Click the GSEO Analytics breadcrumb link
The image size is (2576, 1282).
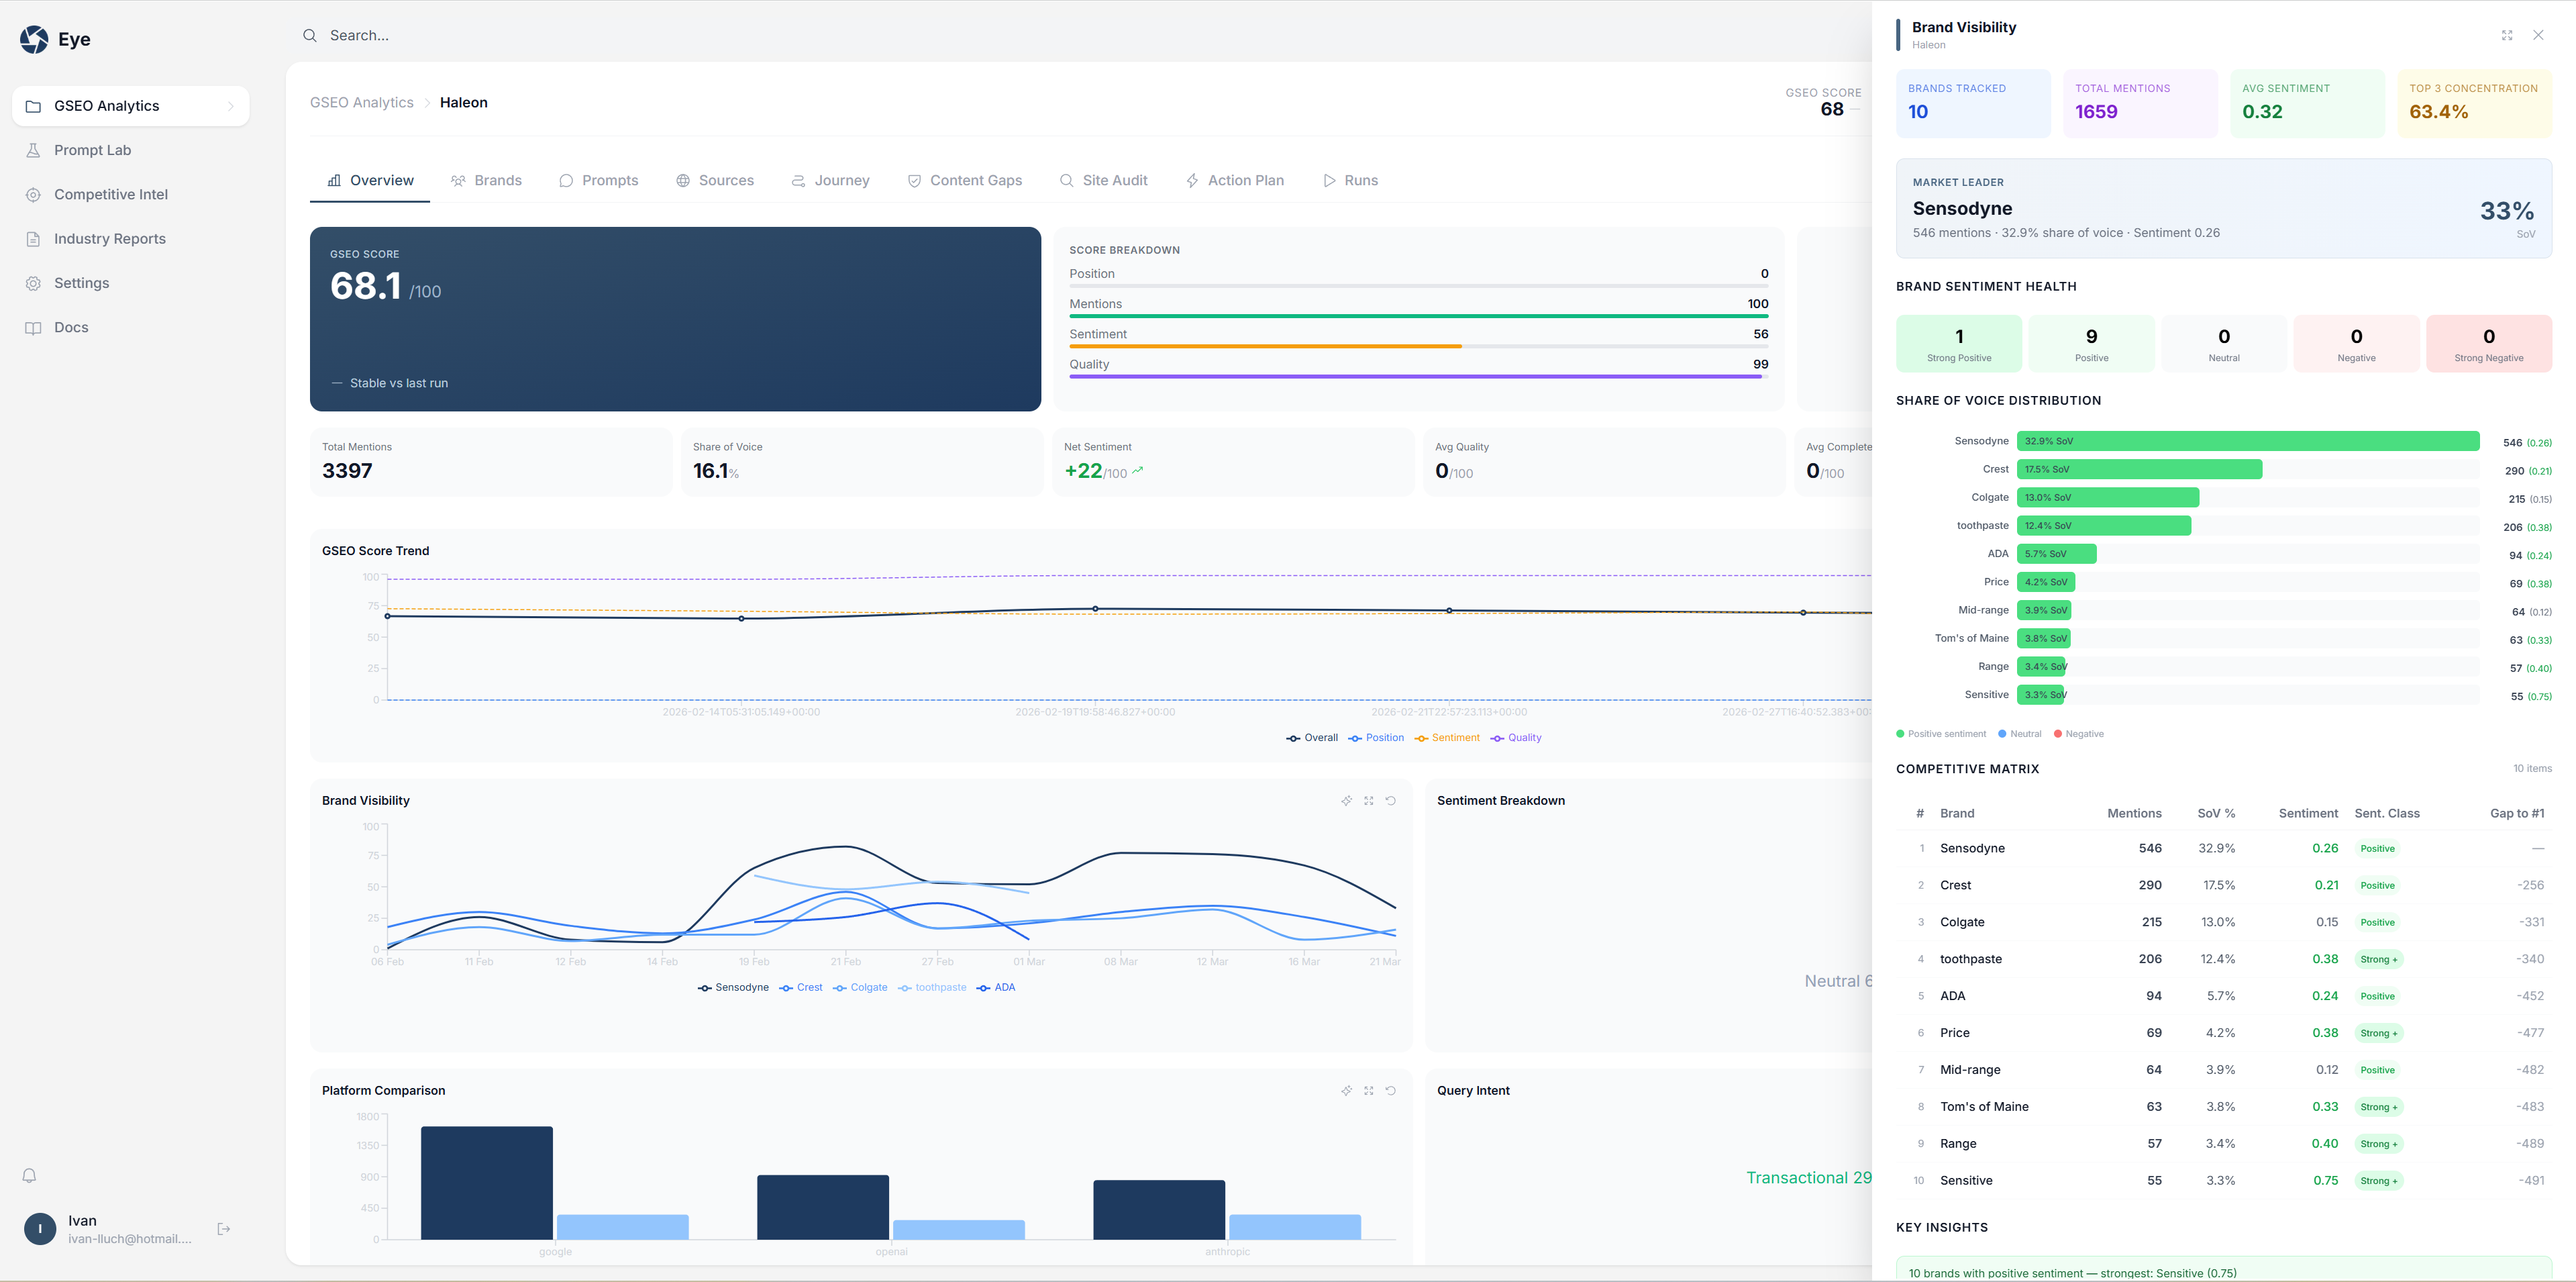(361, 103)
